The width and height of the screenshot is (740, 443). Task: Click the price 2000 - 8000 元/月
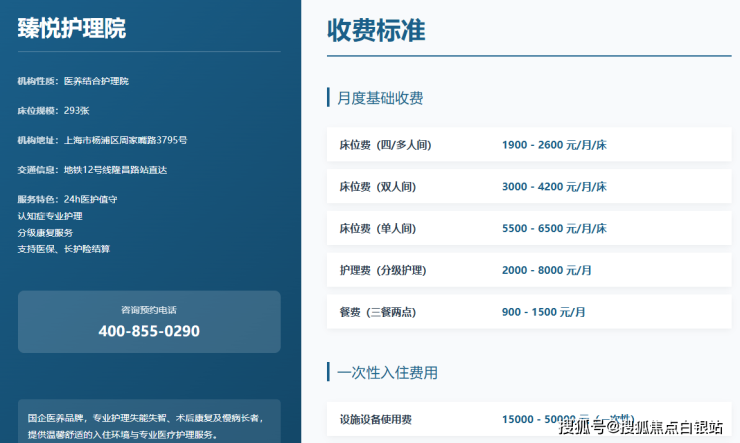547,270
